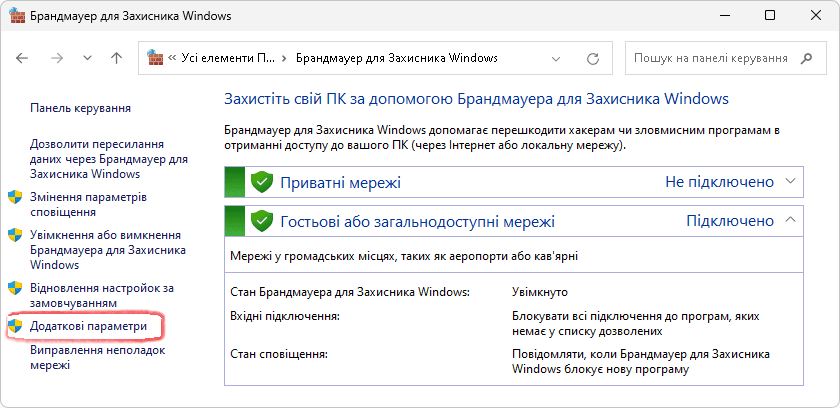Click 'Брандмауер для Захисника Windows' breadcrumb

[396, 58]
